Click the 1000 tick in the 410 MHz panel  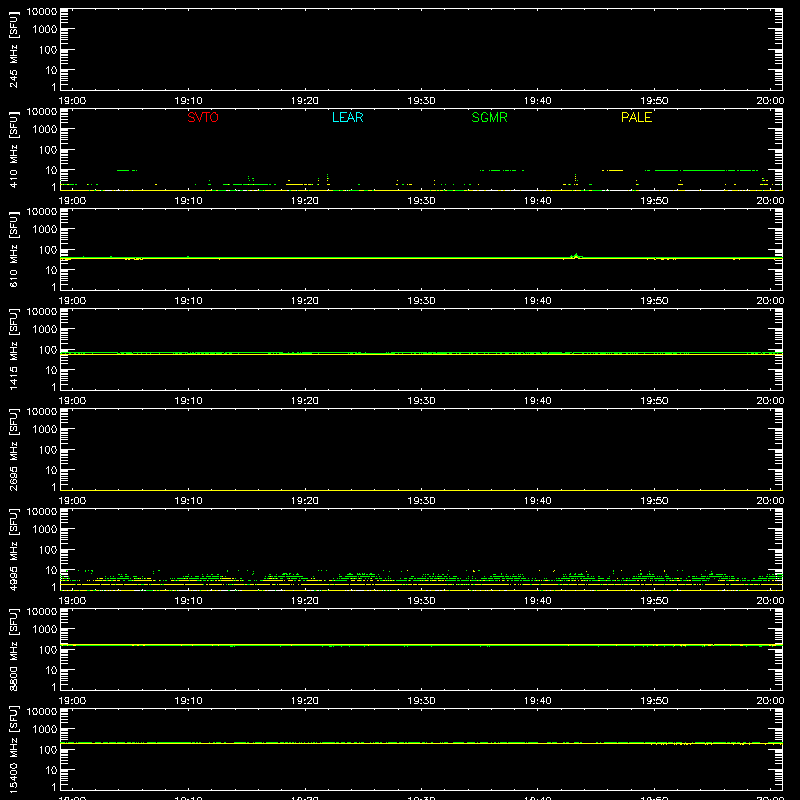tap(45, 130)
